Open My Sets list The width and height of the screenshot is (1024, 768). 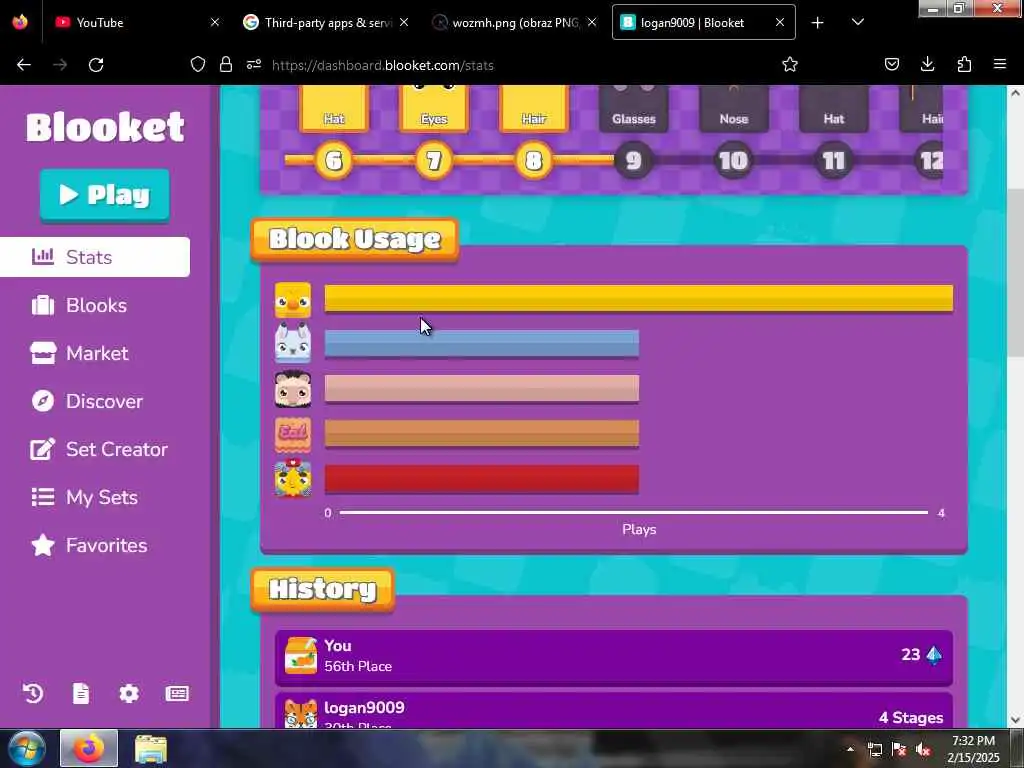(x=84, y=497)
